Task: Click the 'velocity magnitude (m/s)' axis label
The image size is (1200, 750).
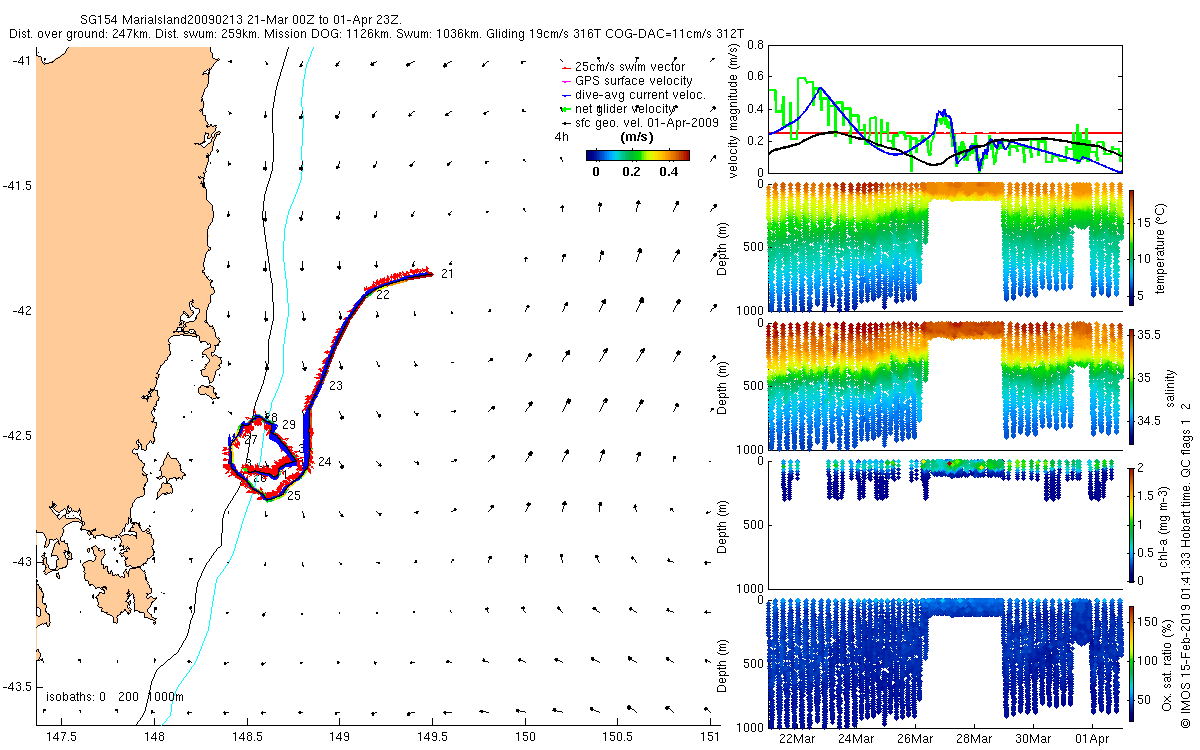Action: 735,110
